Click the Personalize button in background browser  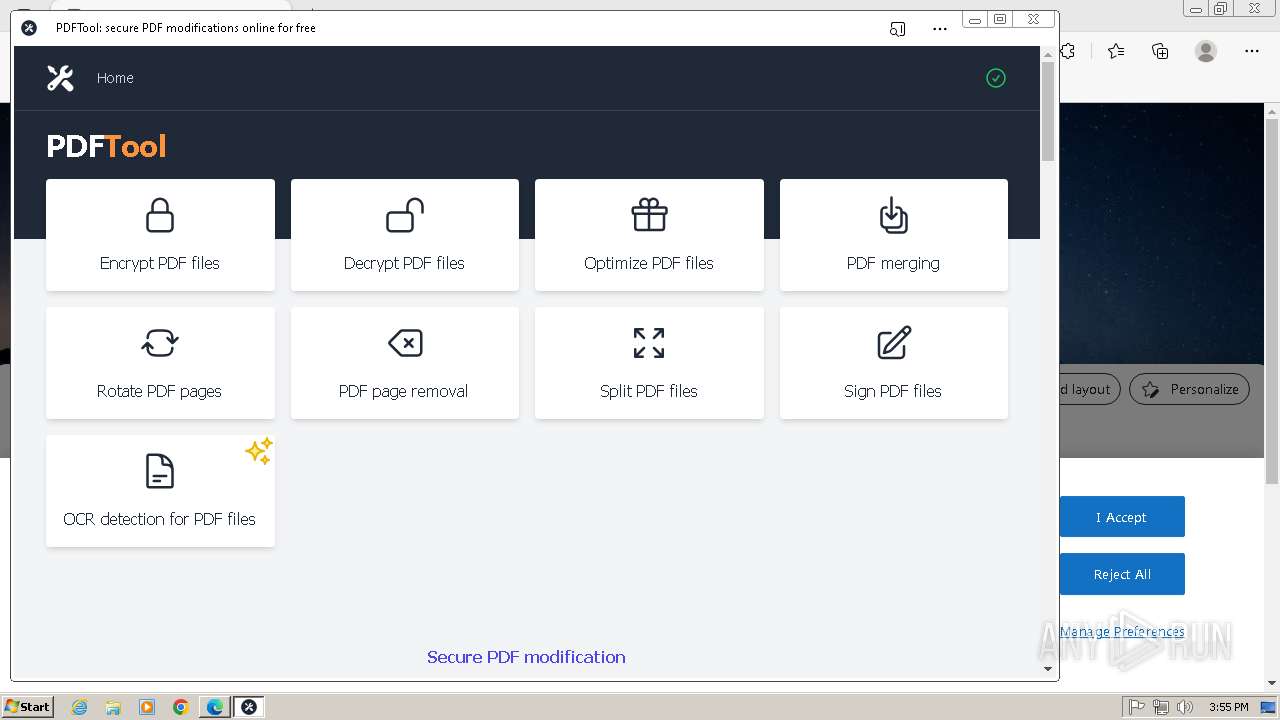pyautogui.click(x=1189, y=389)
